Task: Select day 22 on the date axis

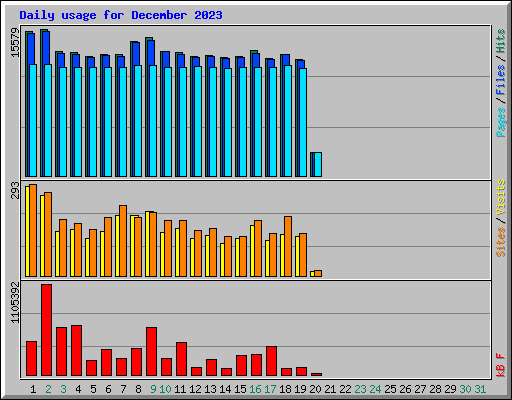Action: pos(345,389)
